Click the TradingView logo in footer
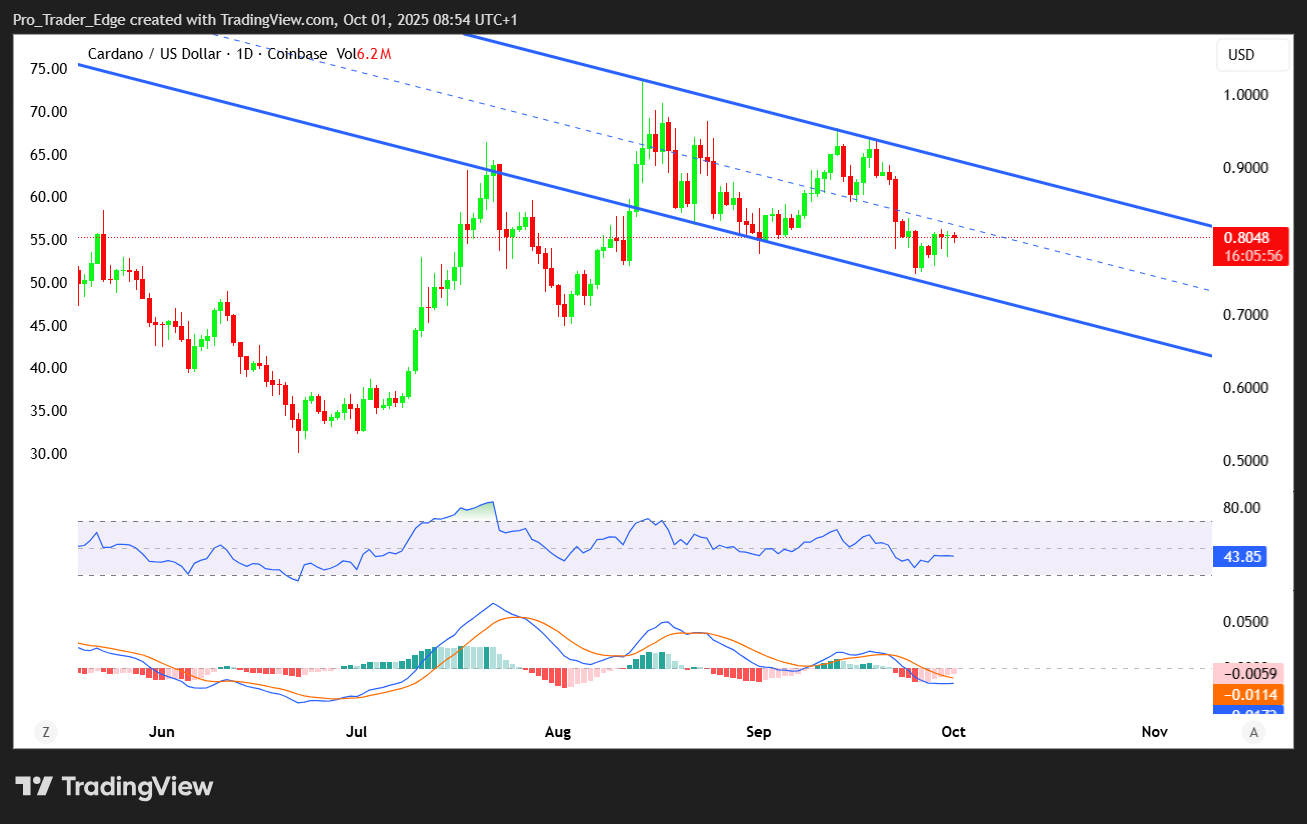This screenshot has height=824, width=1307. [114, 787]
